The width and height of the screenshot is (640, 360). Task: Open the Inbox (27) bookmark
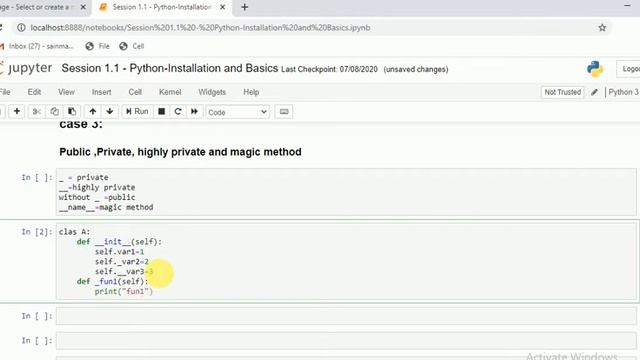click(37, 46)
